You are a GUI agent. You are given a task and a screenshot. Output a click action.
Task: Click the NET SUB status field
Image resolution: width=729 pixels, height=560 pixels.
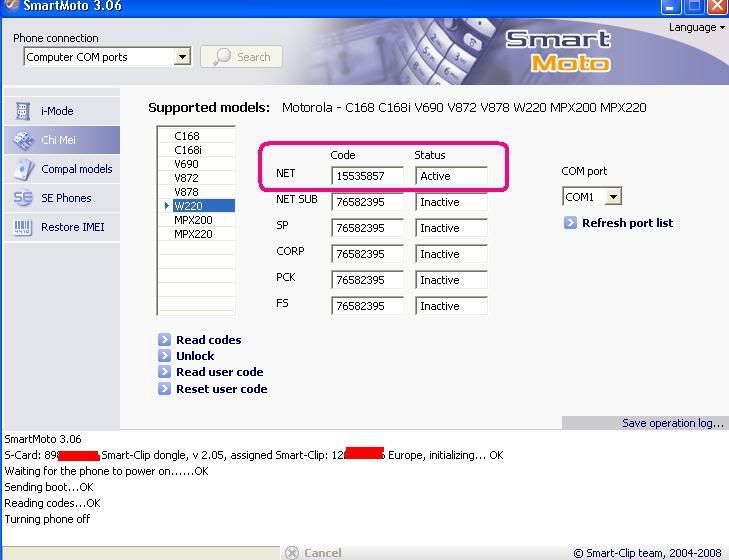click(451, 202)
